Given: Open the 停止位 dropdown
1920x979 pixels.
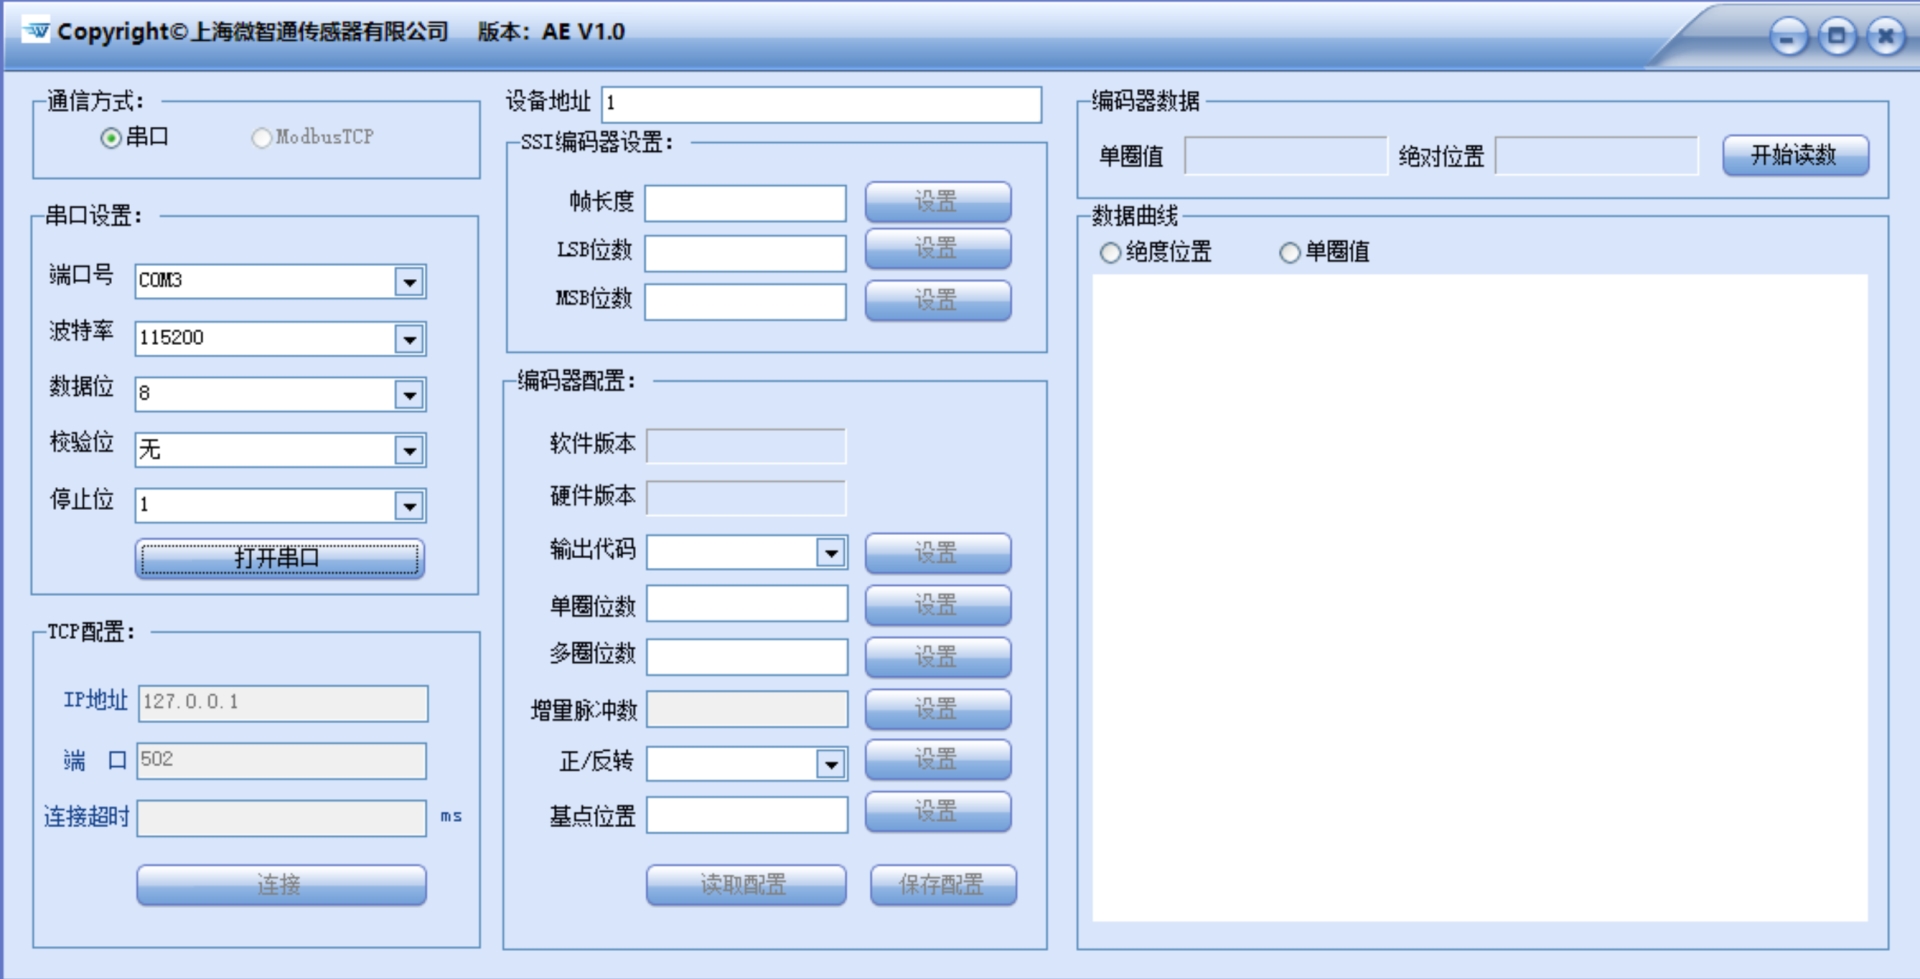Looking at the screenshot, I should tap(409, 505).
